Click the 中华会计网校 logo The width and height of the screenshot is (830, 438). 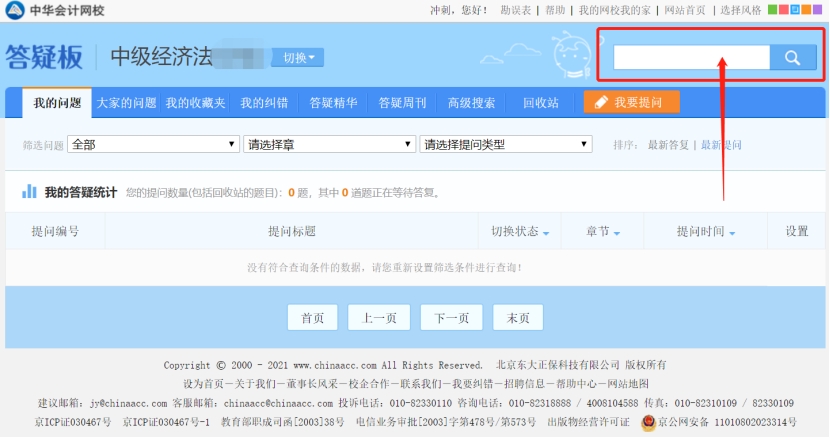click(54, 10)
